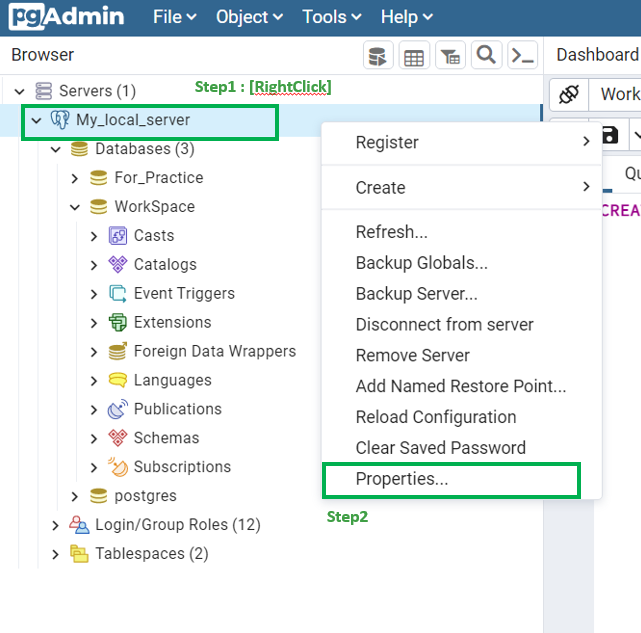Click the postgres database icon

pyautogui.click(x=99, y=496)
